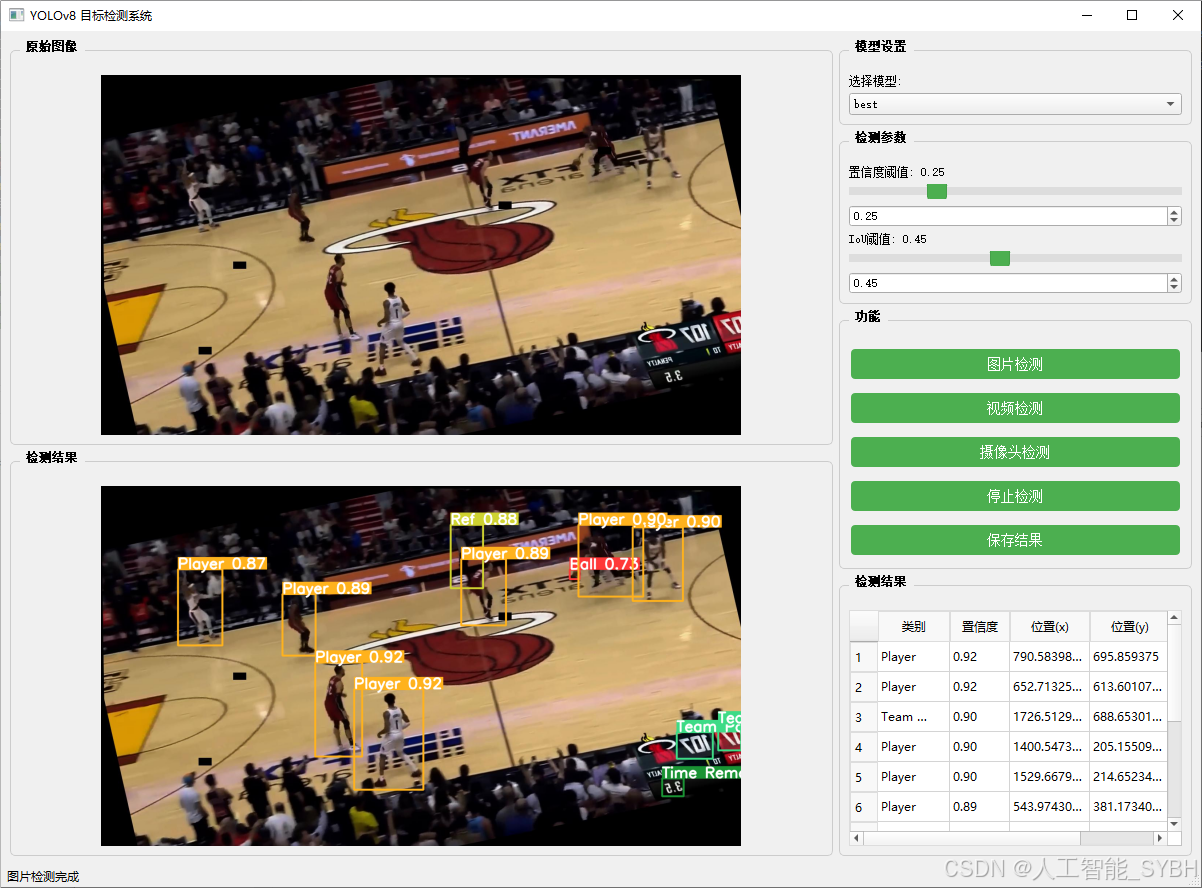The height and width of the screenshot is (888, 1202).
Task: Click the 1529.6679... position cell
Action: click(x=1049, y=777)
